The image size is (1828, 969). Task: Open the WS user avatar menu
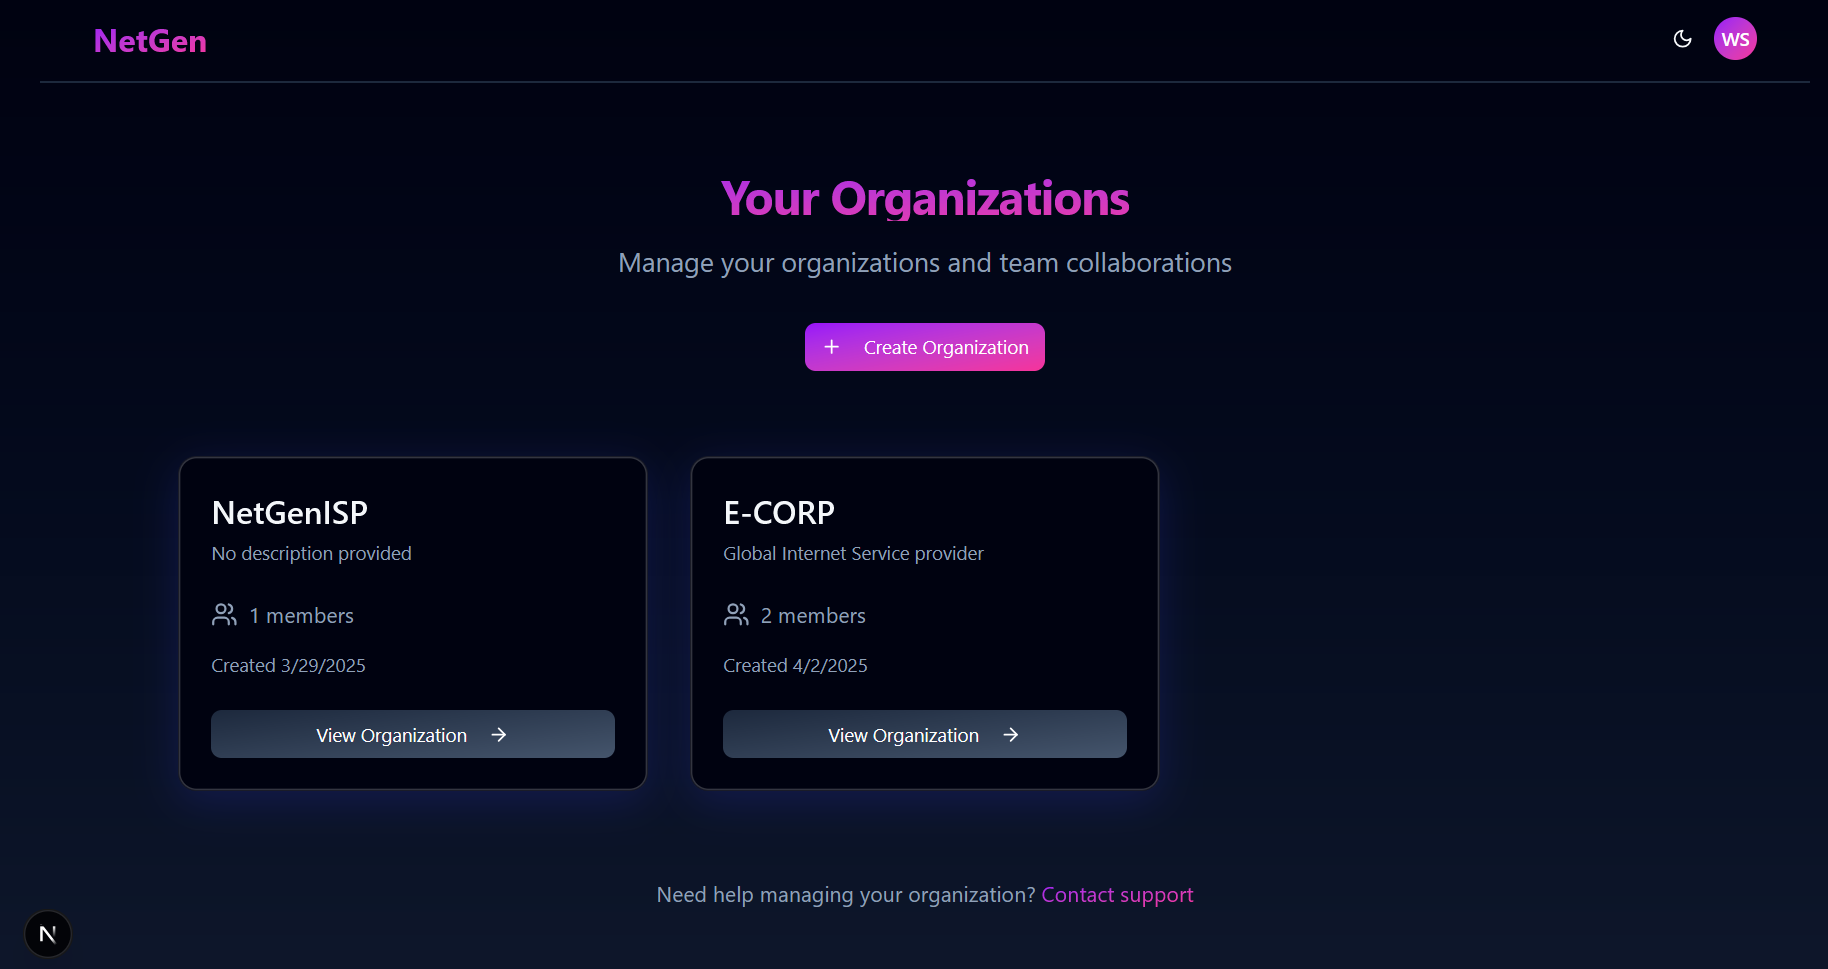pyautogui.click(x=1735, y=39)
